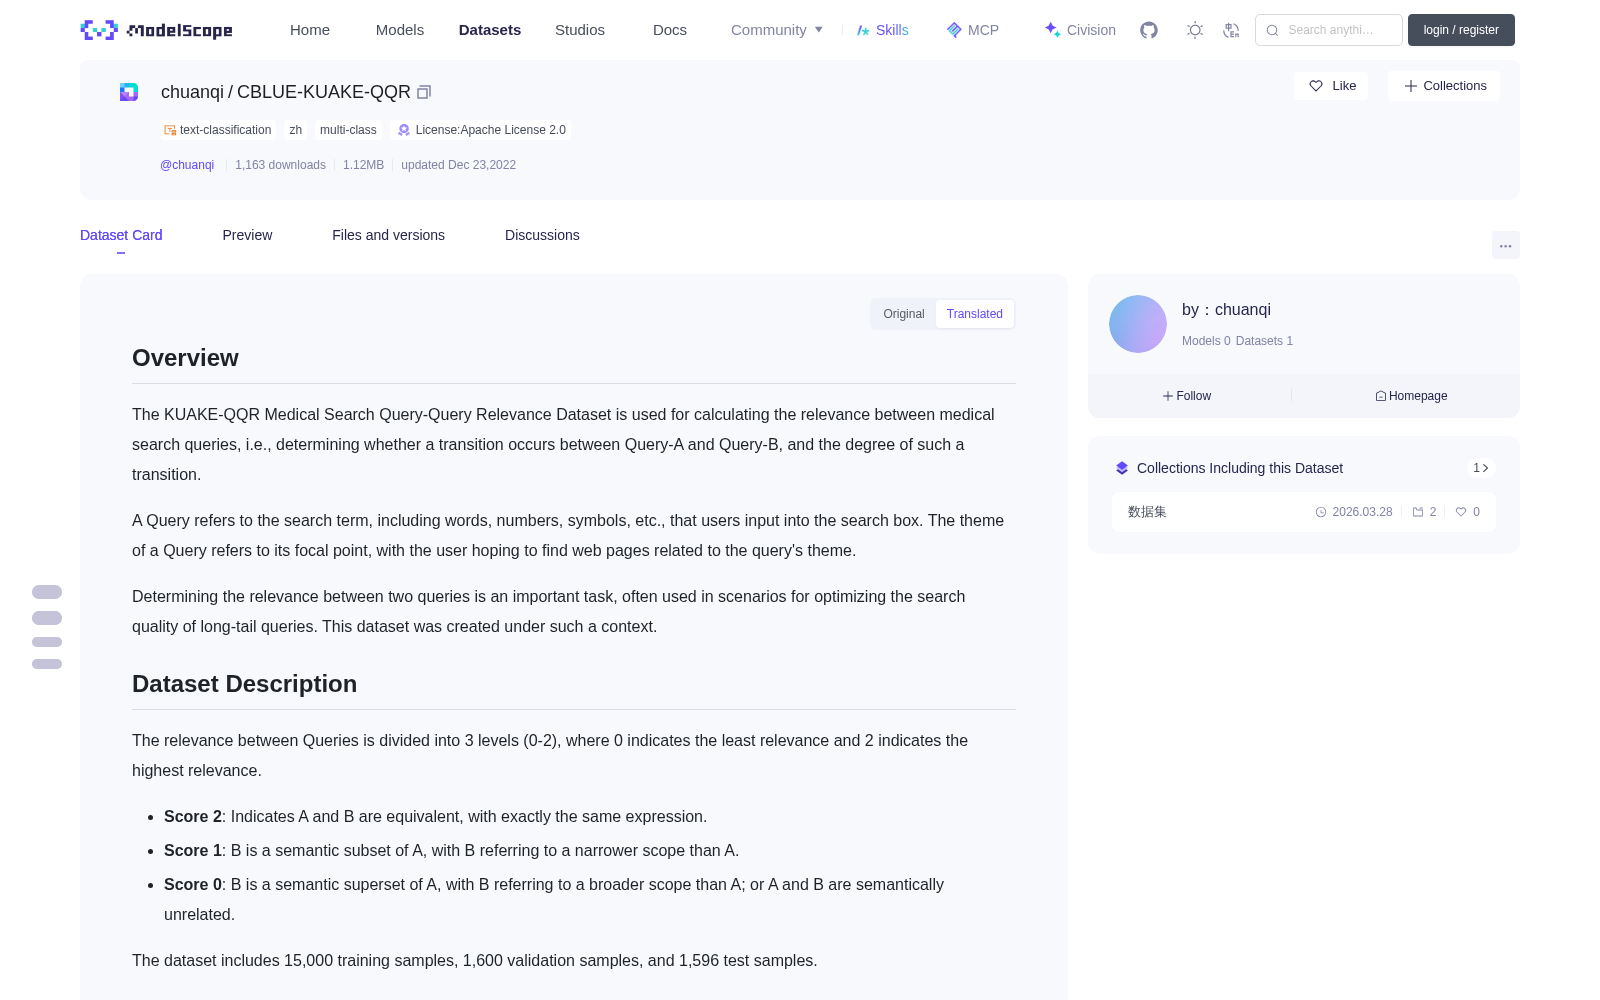1600x1000 pixels.
Task: Click the Score 1 bullet label
Action: [x=193, y=851]
